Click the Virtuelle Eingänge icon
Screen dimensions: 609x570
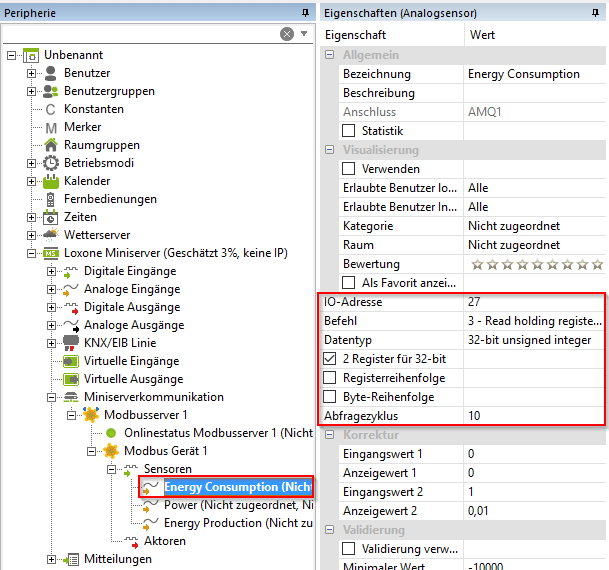click(x=71, y=361)
